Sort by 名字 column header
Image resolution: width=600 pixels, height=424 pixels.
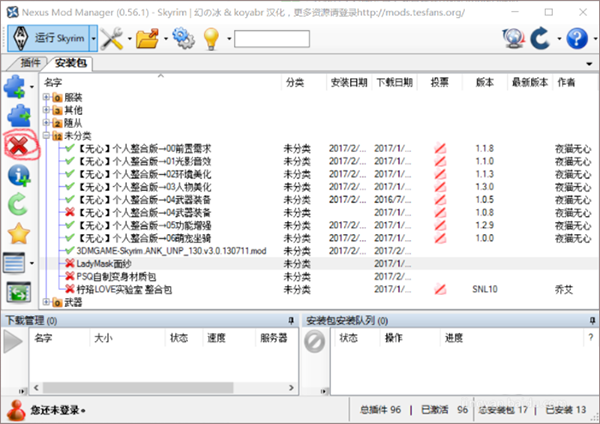point(53,82)
